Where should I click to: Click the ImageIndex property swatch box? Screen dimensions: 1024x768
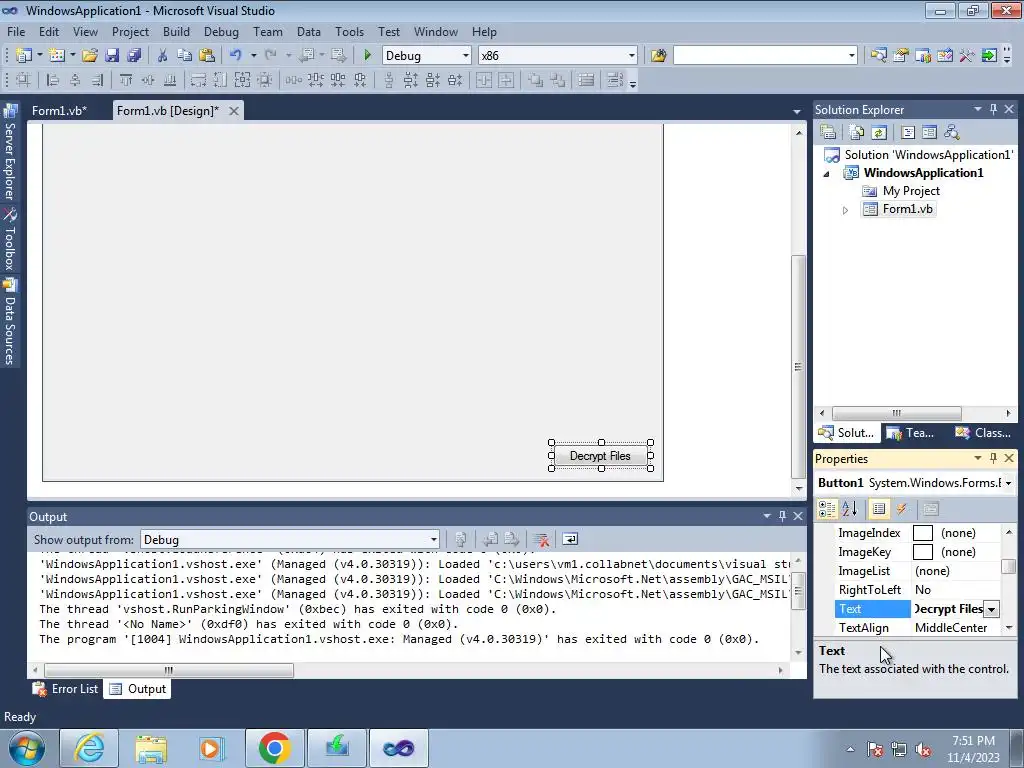(x=922, y=533)
